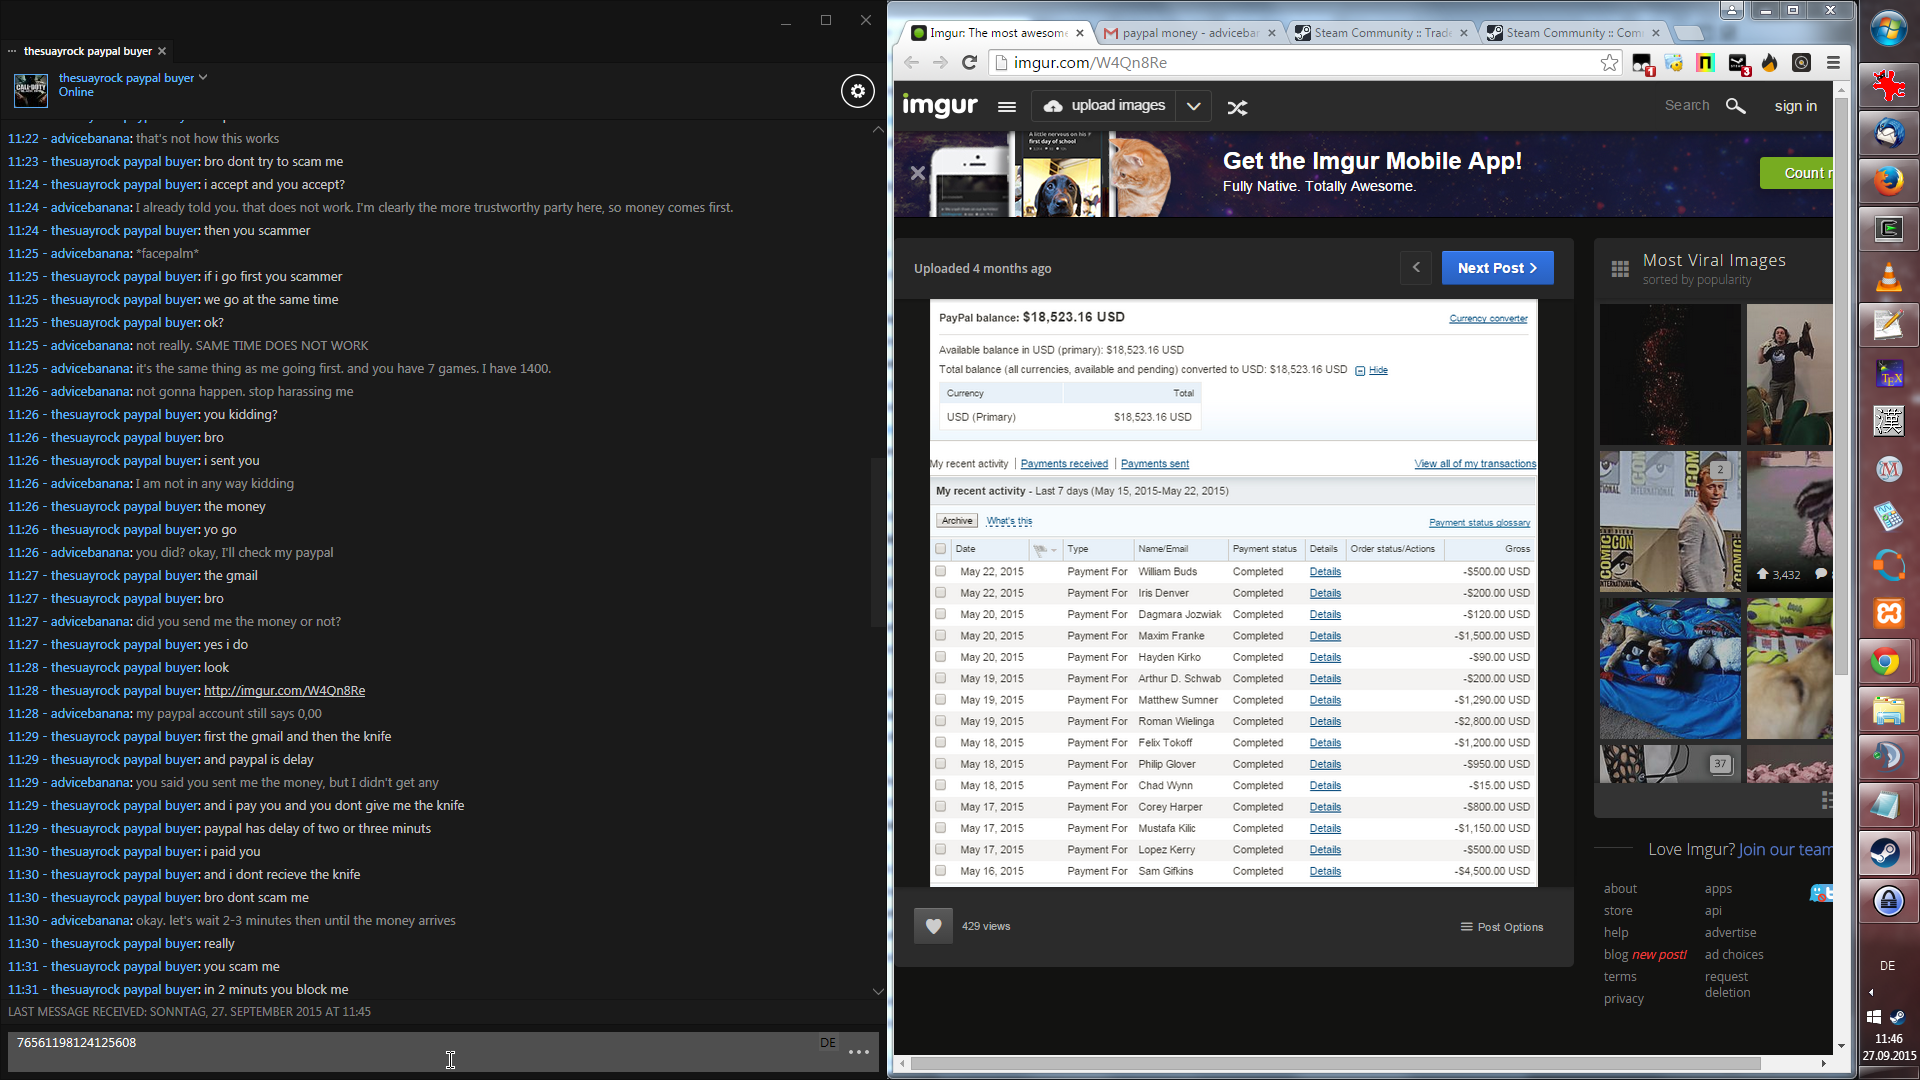Open Steam chat settings gear
This screenshot has height=1080, width=1920.
(857, 91)
